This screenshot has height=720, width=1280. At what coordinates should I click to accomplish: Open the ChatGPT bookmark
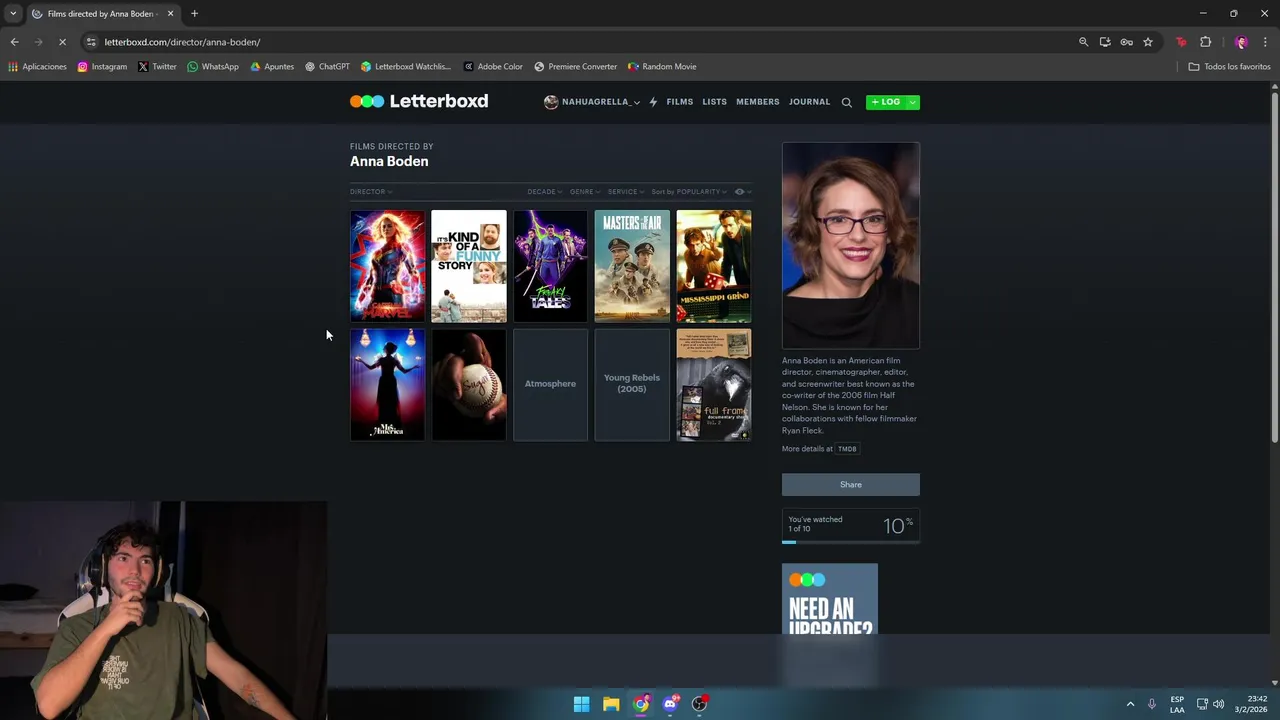[327, 67]
